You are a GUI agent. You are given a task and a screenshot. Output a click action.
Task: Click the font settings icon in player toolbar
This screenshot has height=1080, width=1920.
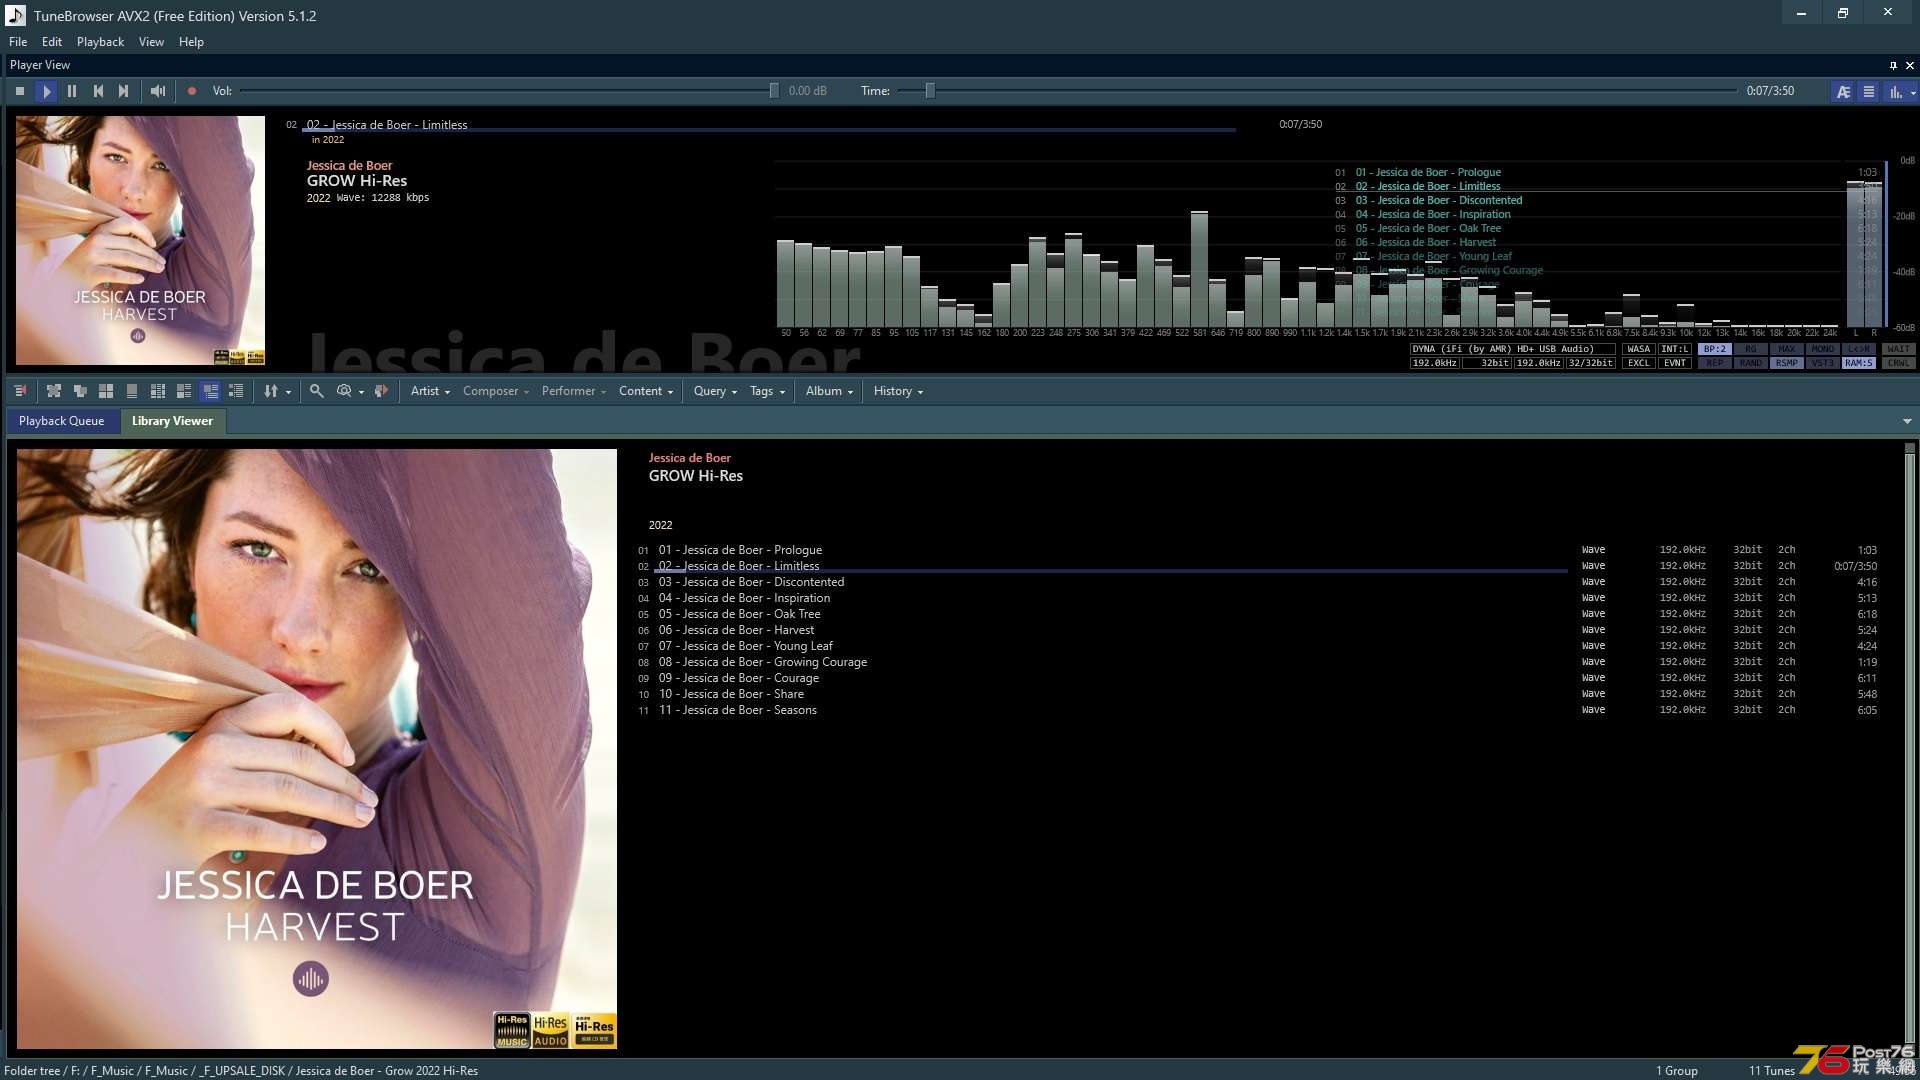click(x=1843, y=91)
